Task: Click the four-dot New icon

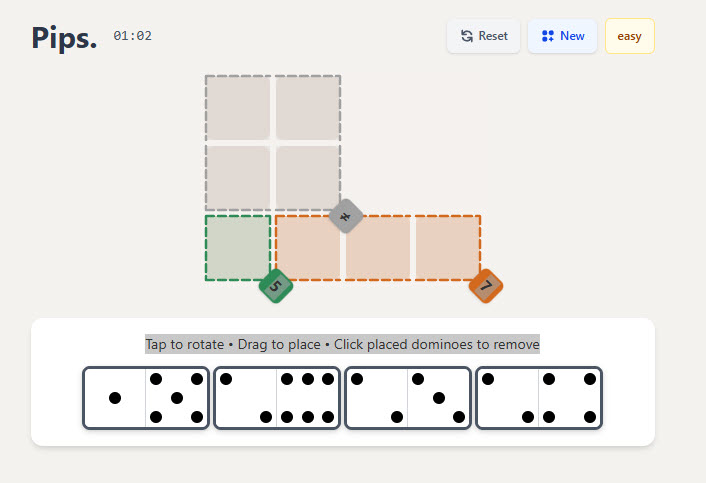Action: pyautogui.click(x=548, y=36)
